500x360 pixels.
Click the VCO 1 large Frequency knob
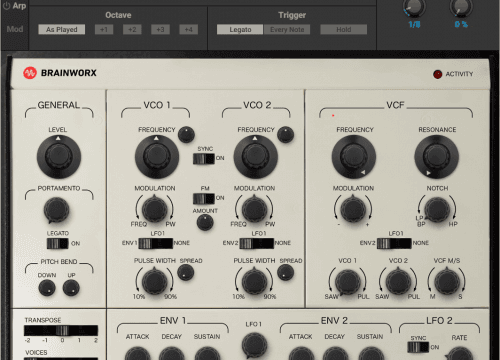pos(157,157)
